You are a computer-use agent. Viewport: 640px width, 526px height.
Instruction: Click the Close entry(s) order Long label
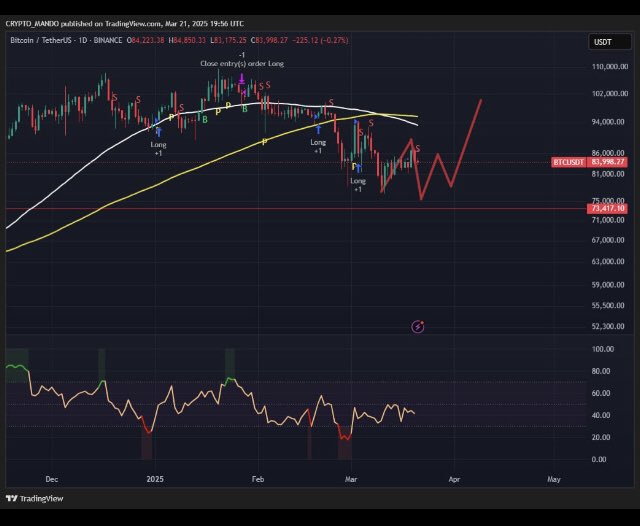click(242, 64)
